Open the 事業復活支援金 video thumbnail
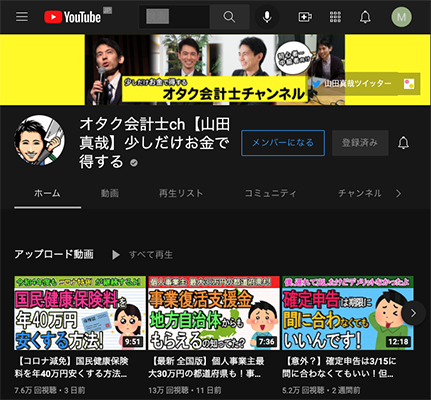431x400 pixels. [214, 313]
